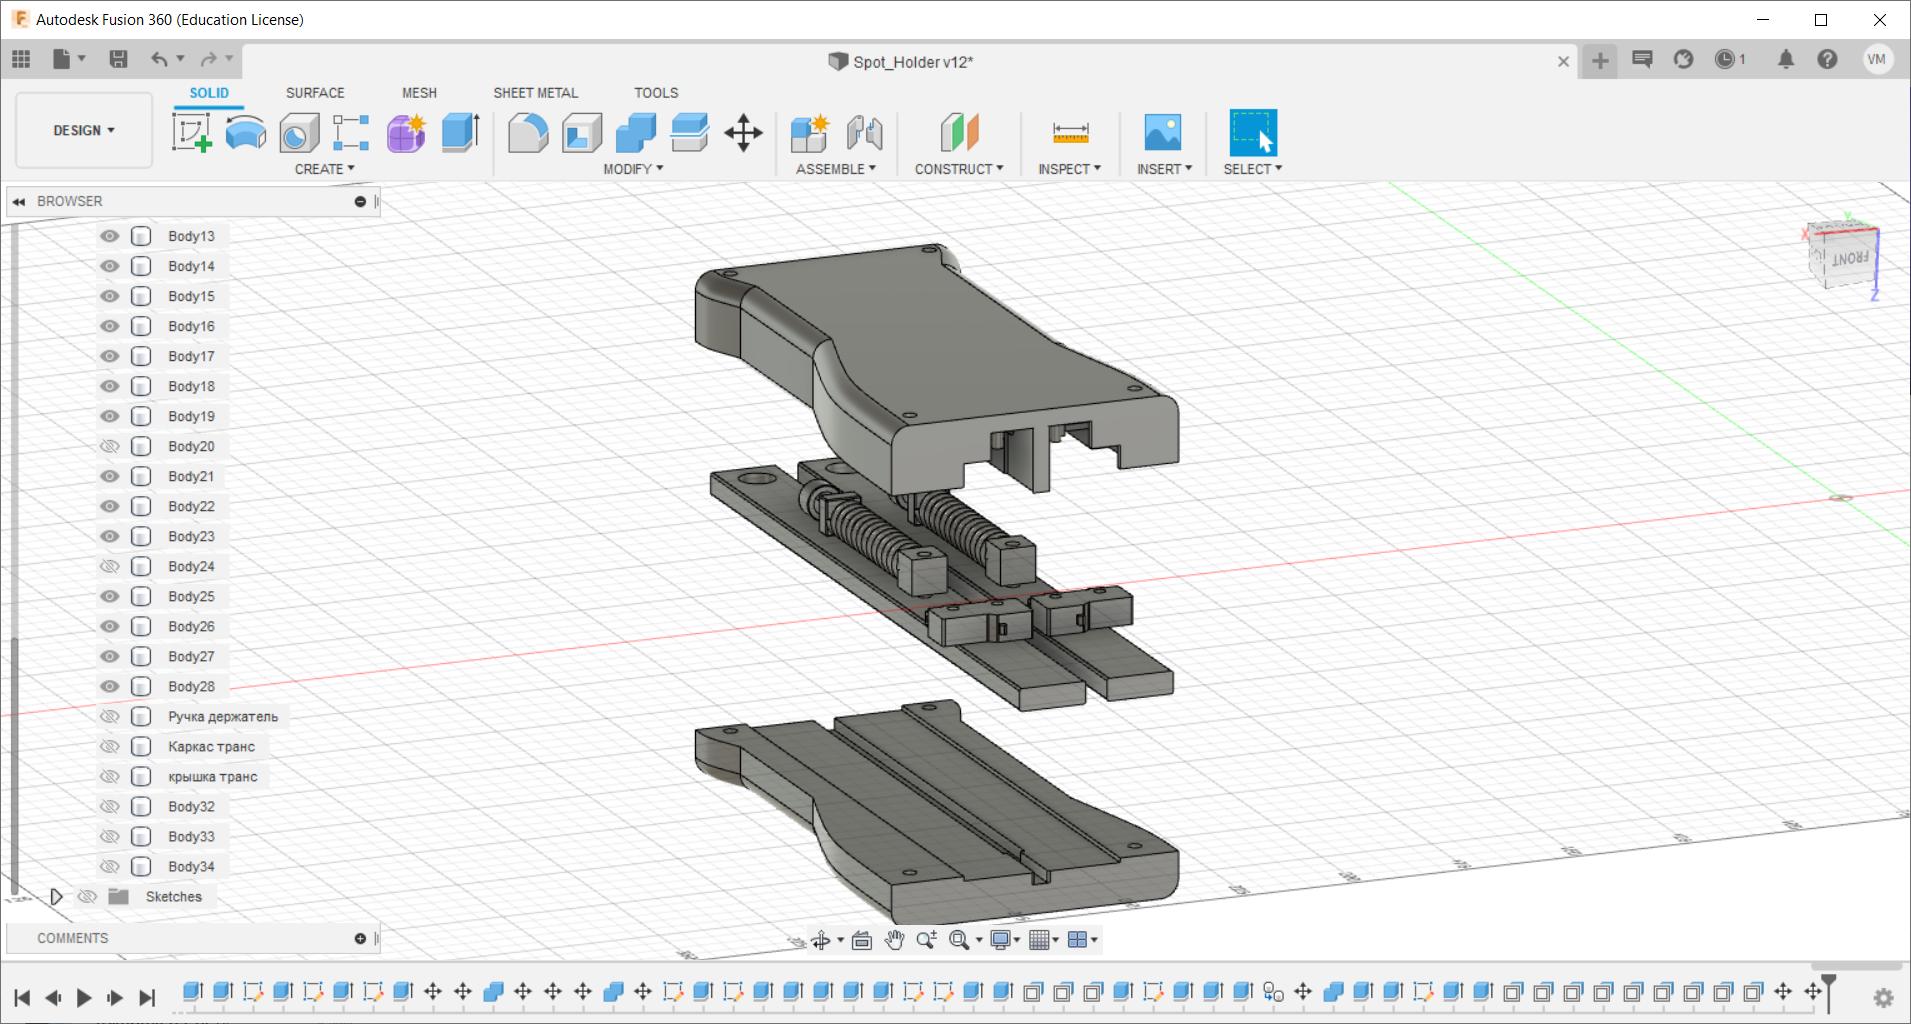Hide Body13 using its eye icon
Image resolution: width=1911 pixels, height=1024 pixels.
110,236
